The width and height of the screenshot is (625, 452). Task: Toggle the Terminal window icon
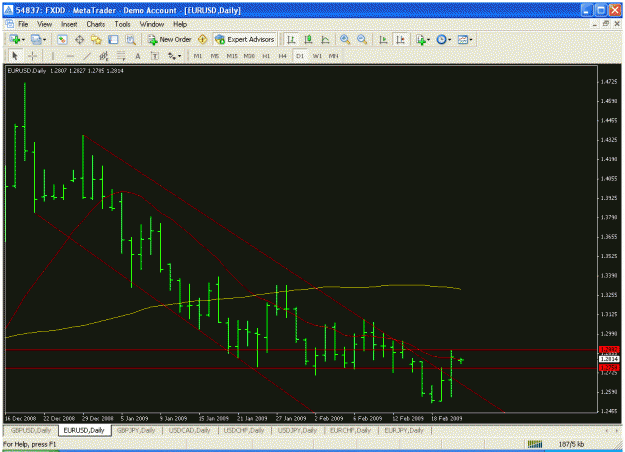point(113,39)
